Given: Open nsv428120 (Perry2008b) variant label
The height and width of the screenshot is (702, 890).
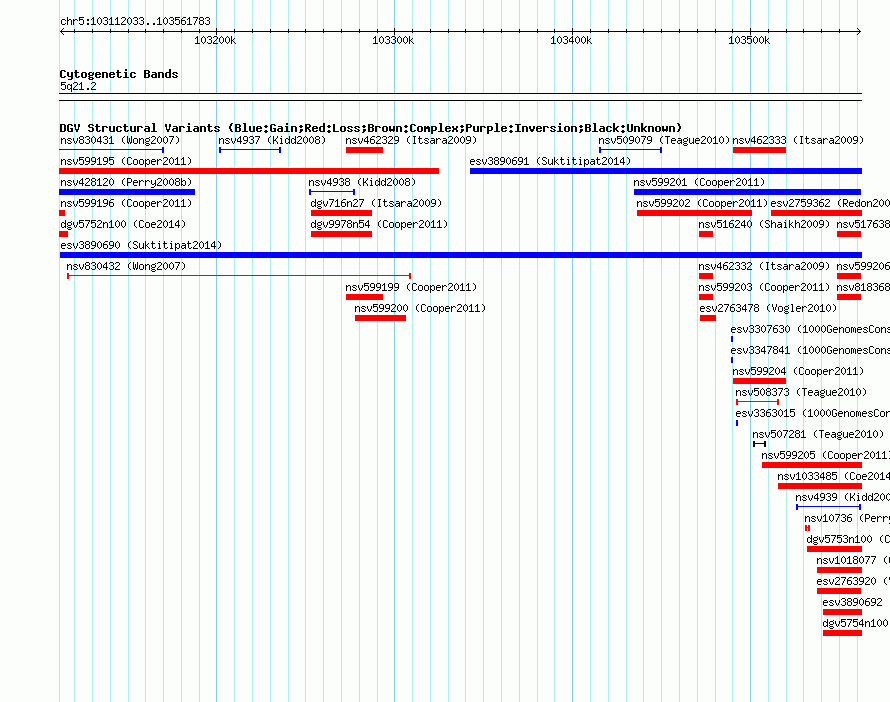Looking at the screenshot, I should coord(126,182).
